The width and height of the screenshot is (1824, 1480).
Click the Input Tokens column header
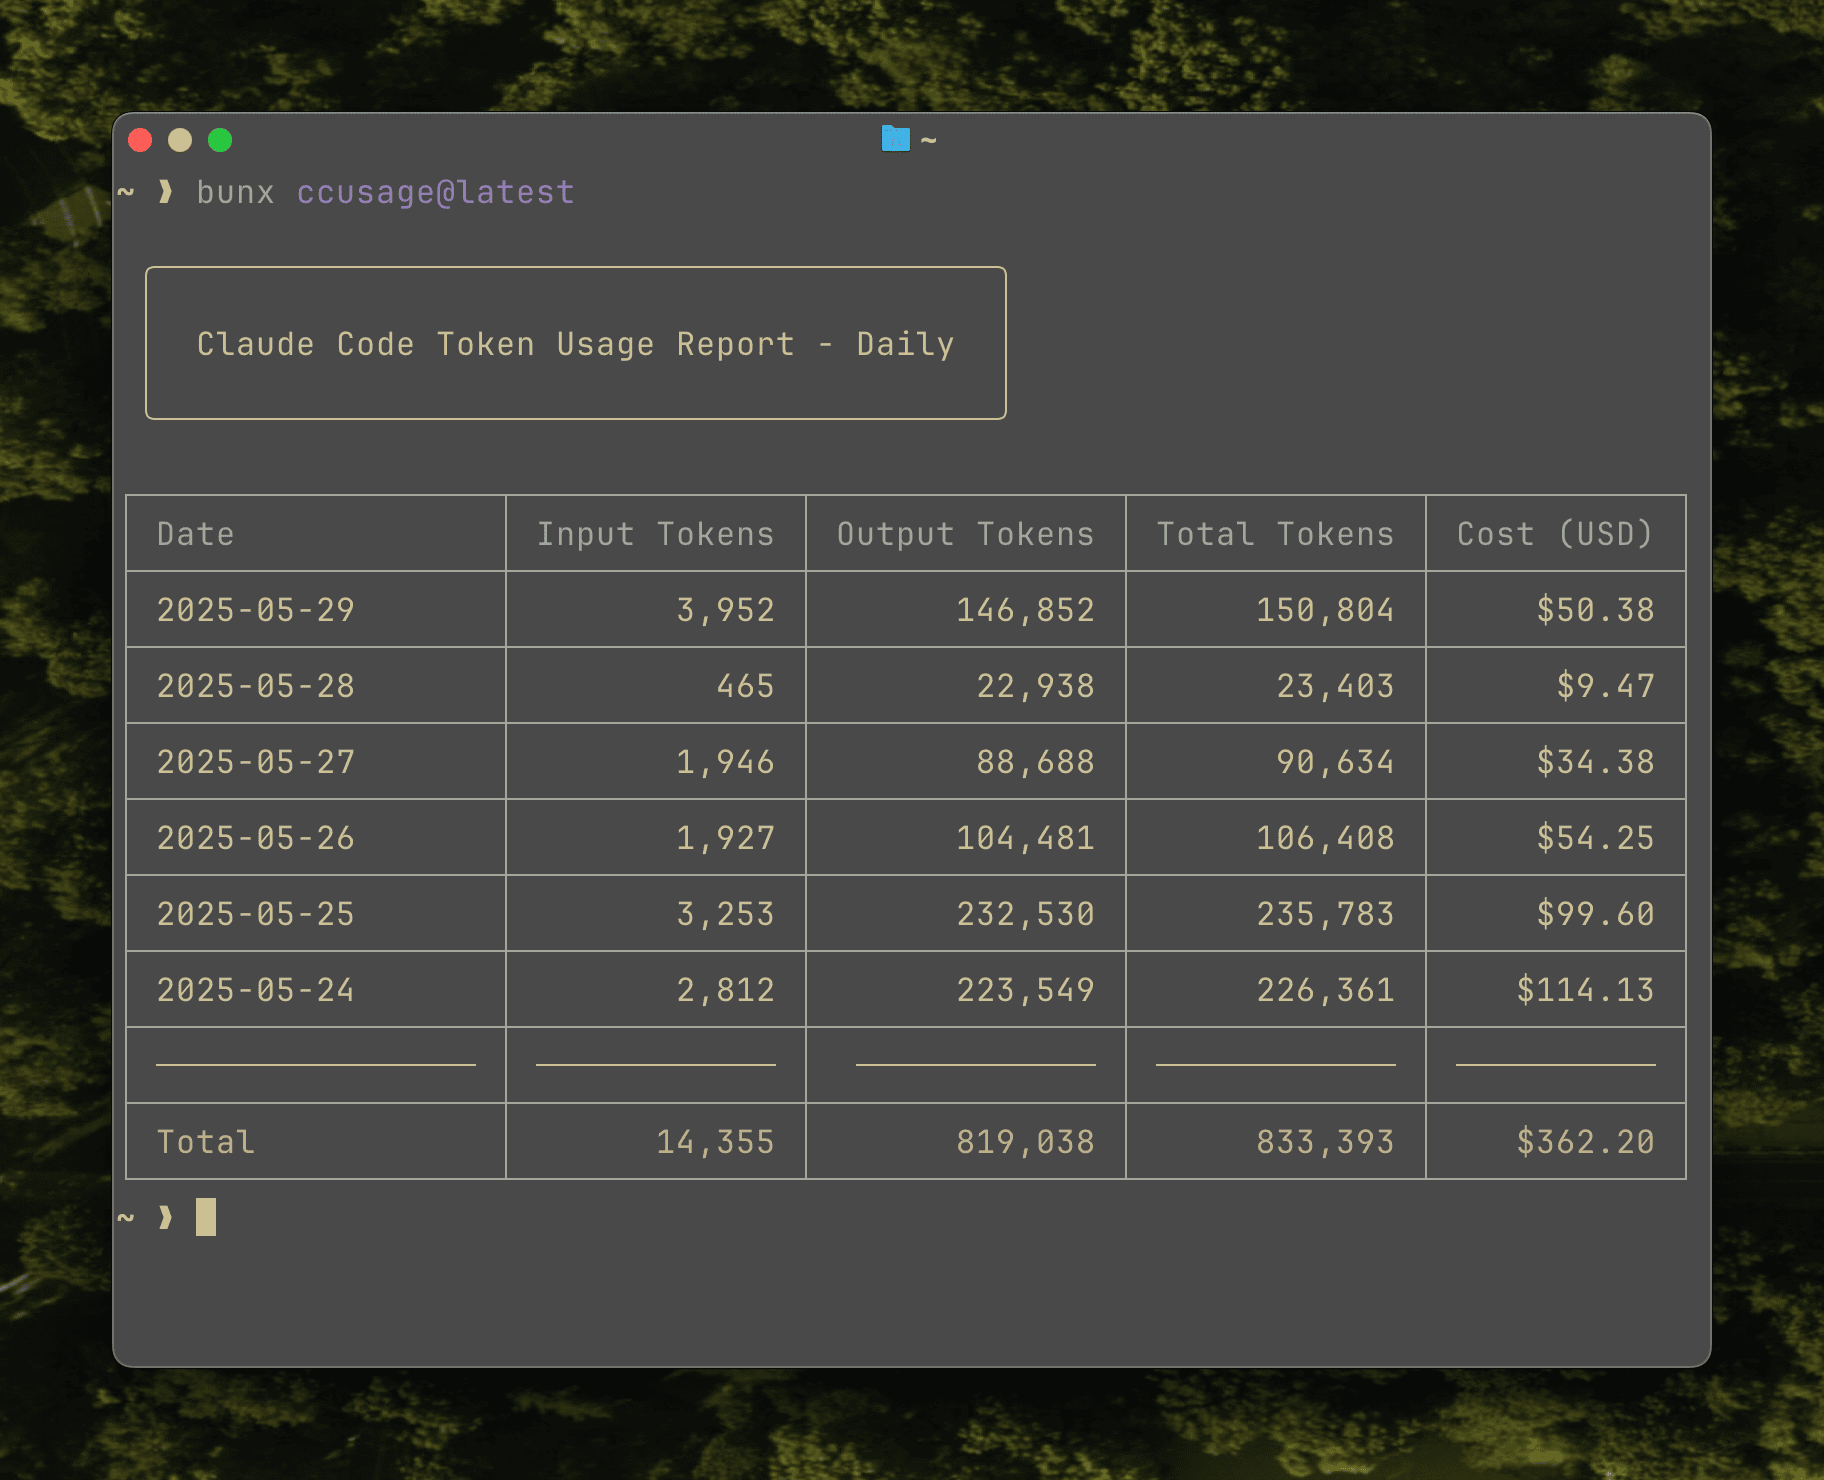[x=655, y=534]
